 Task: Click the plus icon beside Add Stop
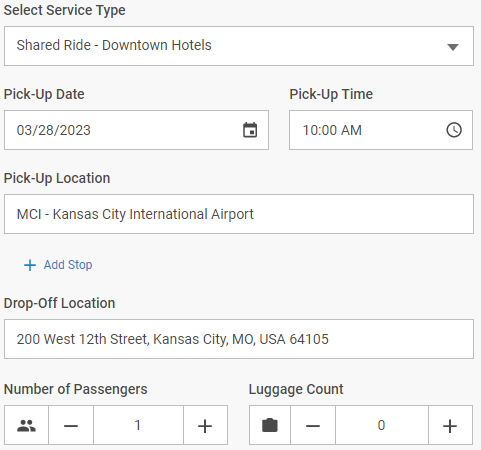click(x=30, y=265)
